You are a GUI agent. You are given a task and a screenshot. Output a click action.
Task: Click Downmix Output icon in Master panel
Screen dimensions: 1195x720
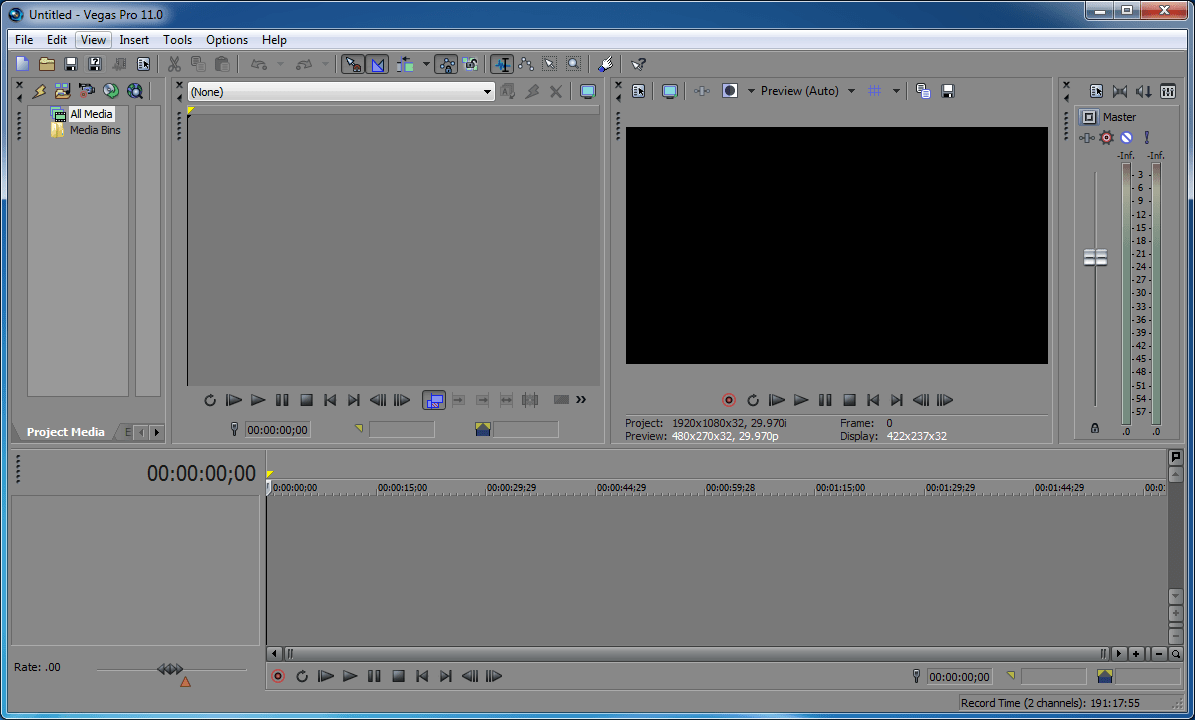(1120, 91)
